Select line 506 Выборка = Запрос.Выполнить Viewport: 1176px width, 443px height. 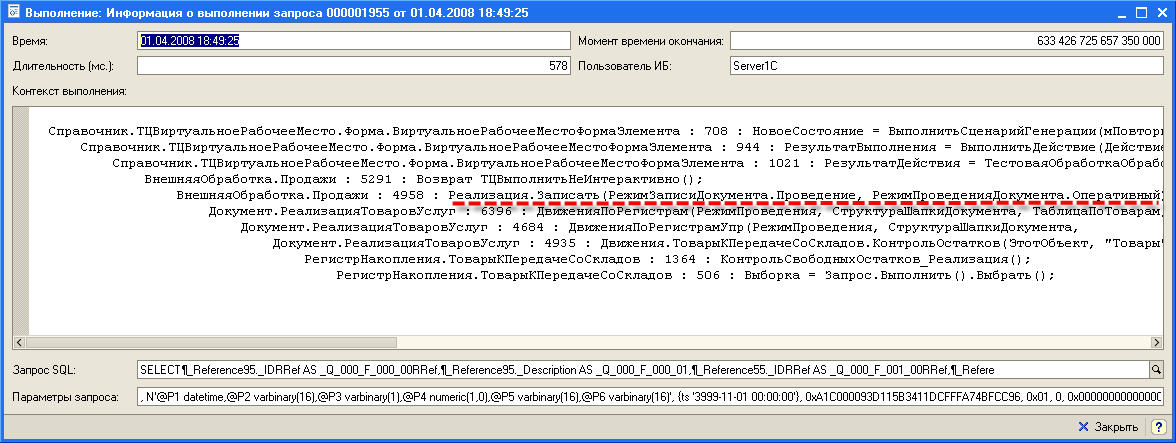click(x=695, y=275)
